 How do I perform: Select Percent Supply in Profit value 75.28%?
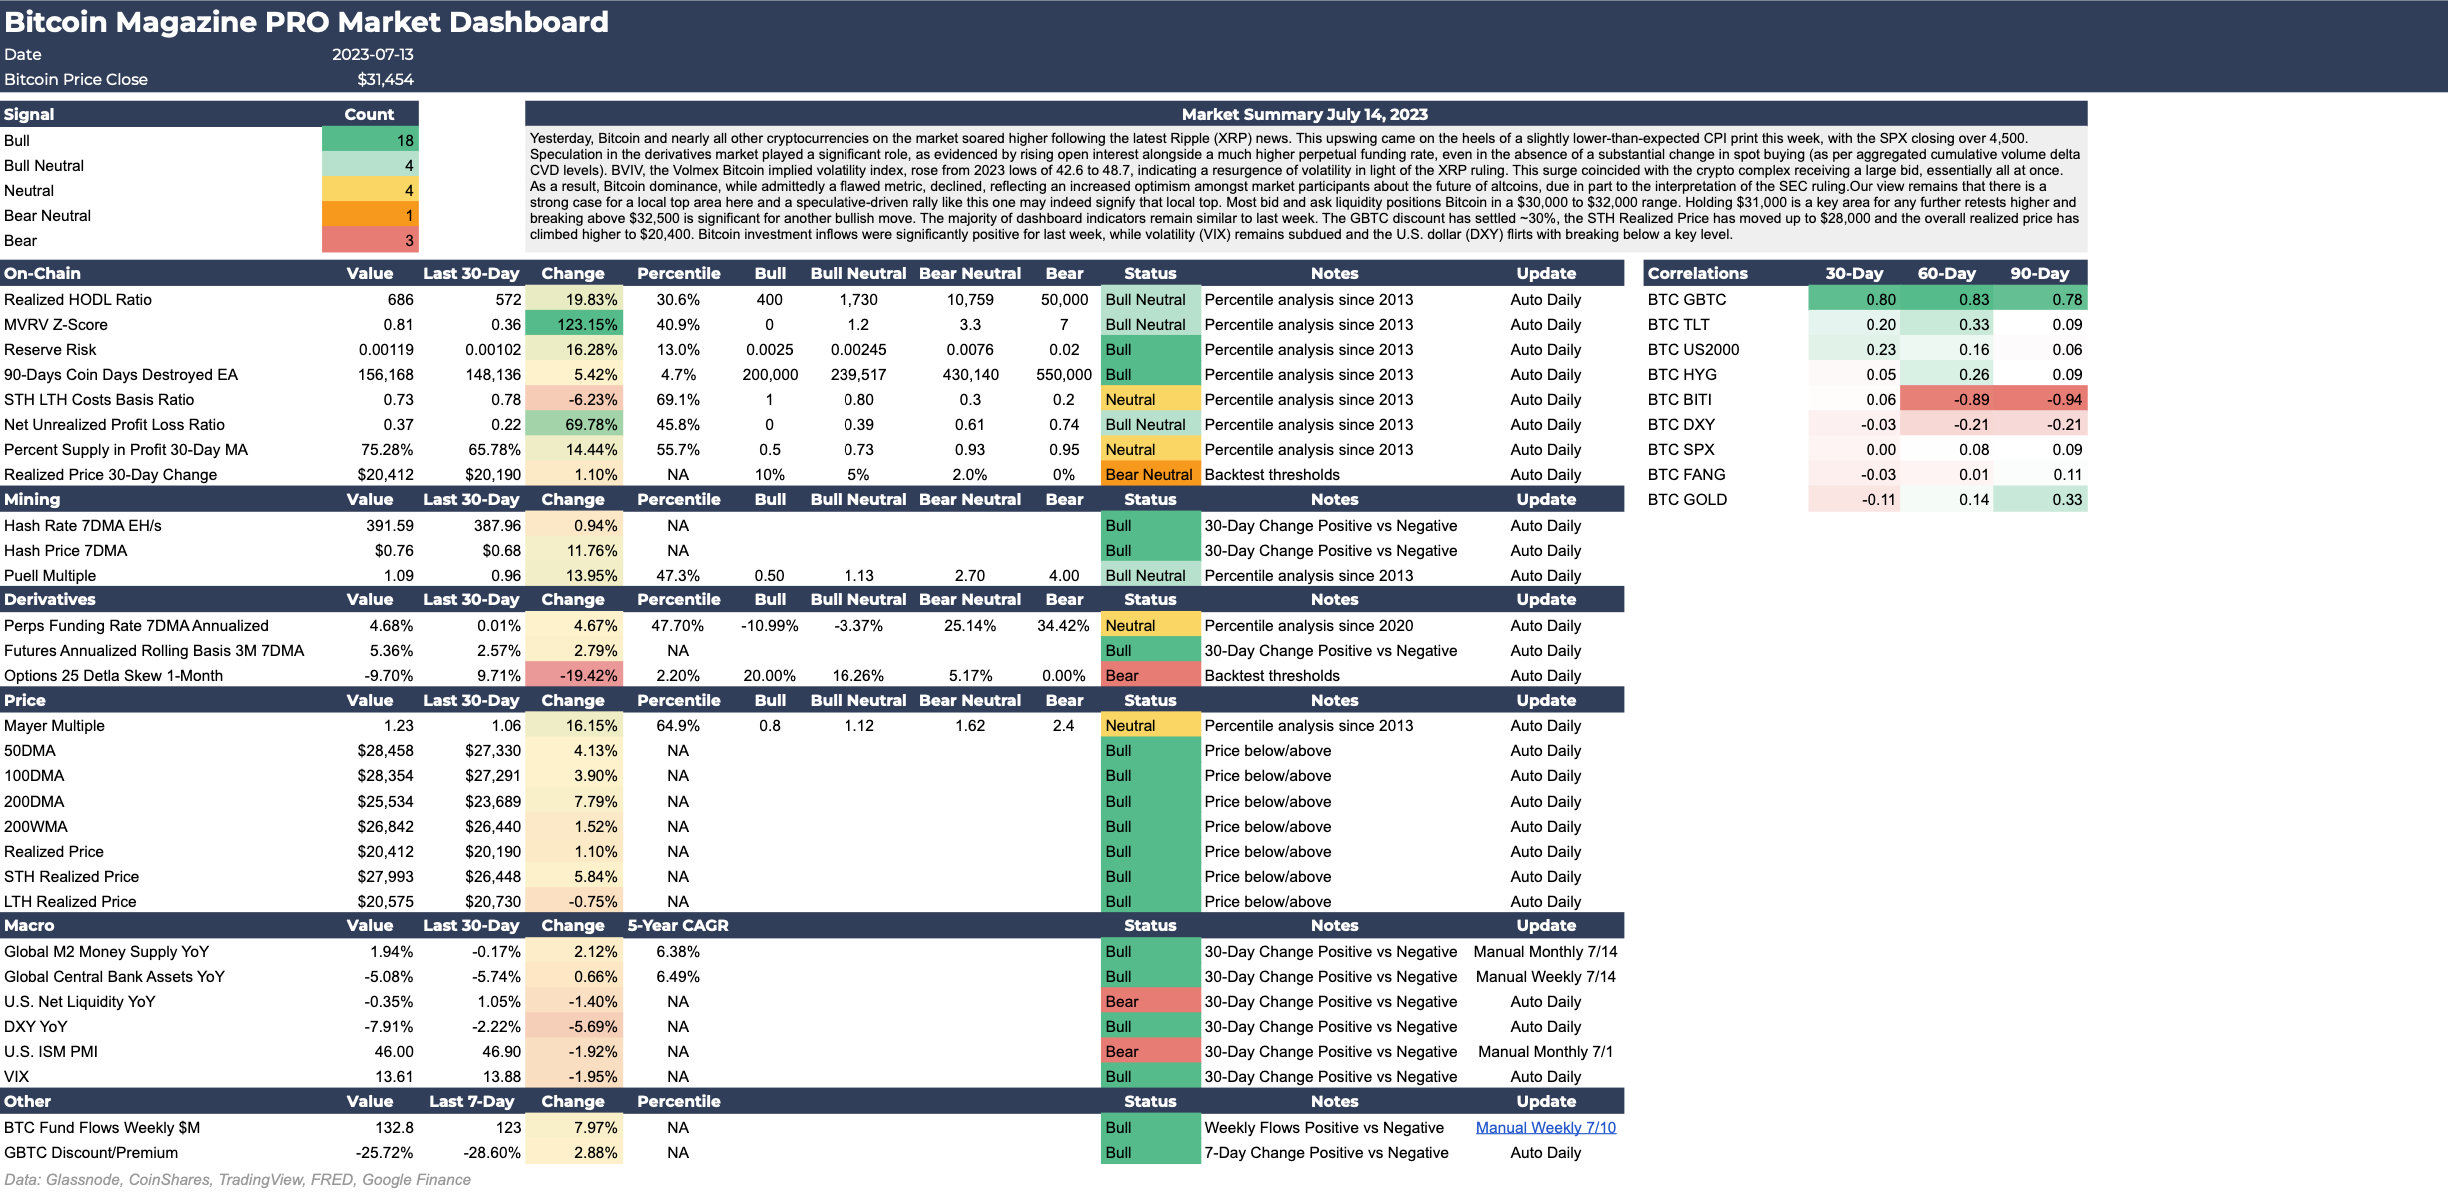pos(387,449)
